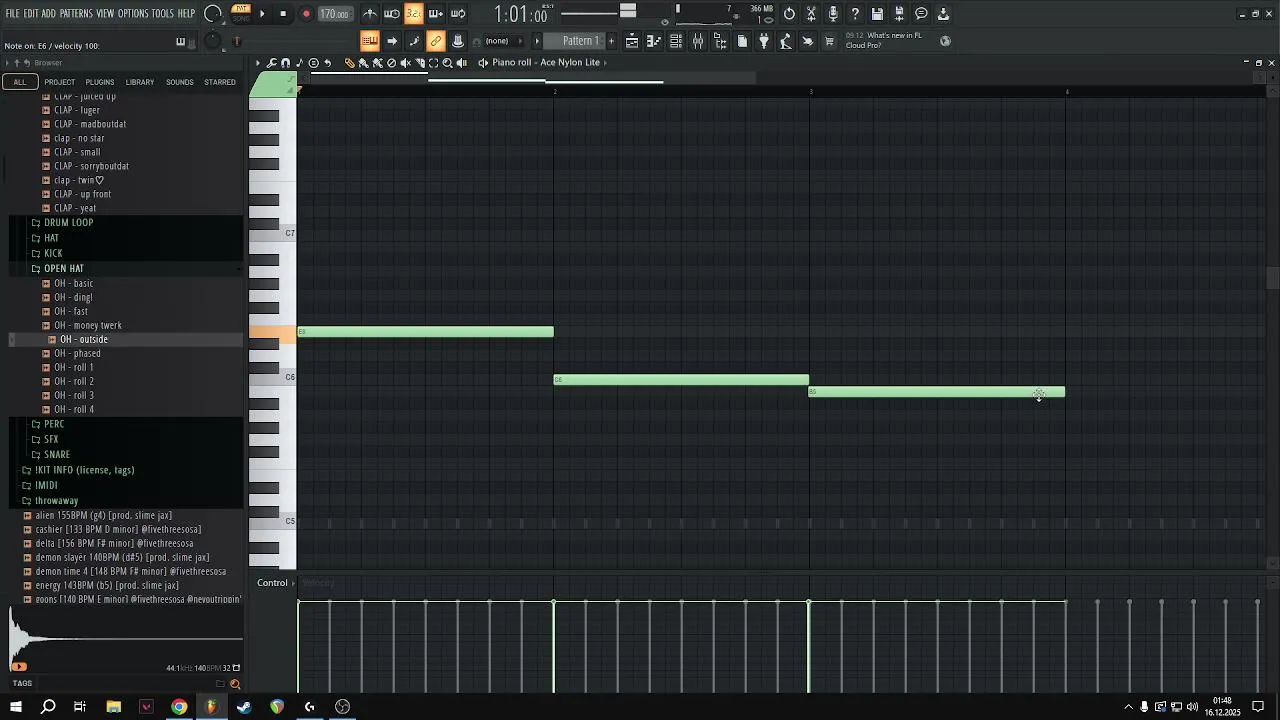Viewport: 1280px width, 720px height.
Task: Open the Mixer view
Action: tap(698, 41)
